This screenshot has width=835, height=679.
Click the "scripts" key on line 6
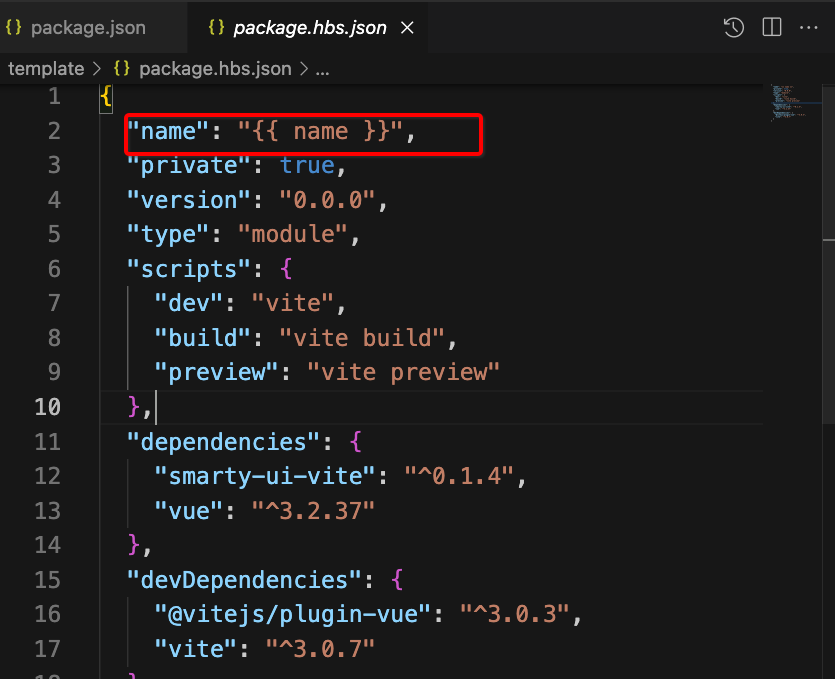pos(182,269)
